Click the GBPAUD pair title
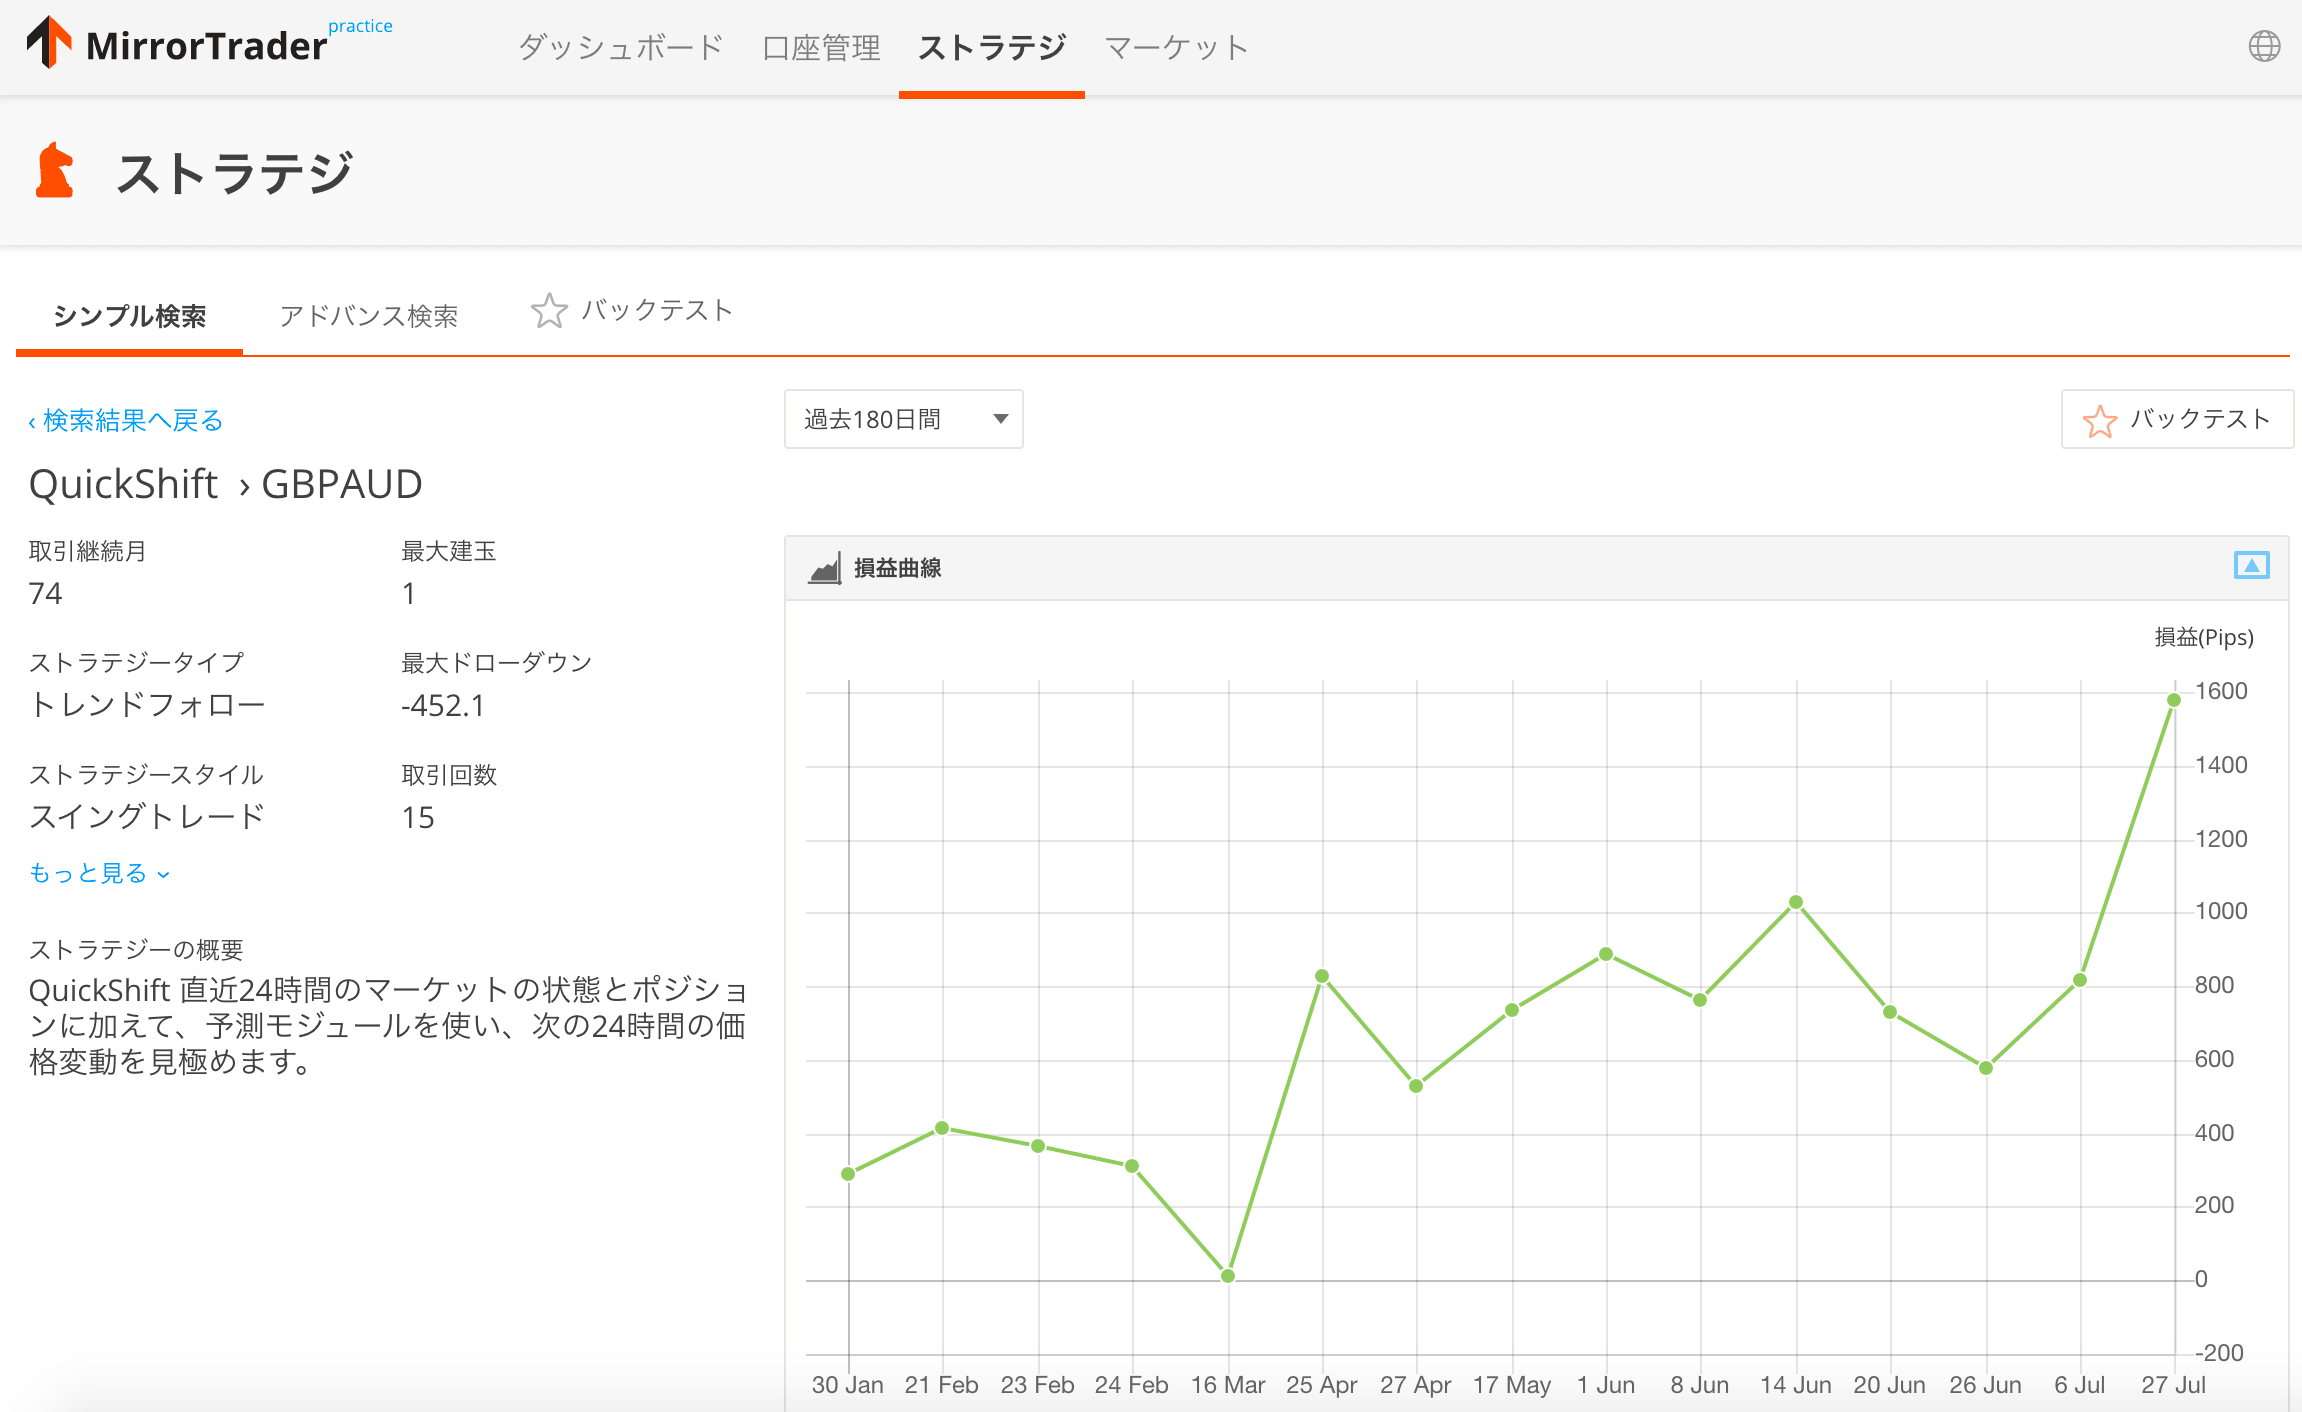2302x1412 pixels. [x=342, y=484]
